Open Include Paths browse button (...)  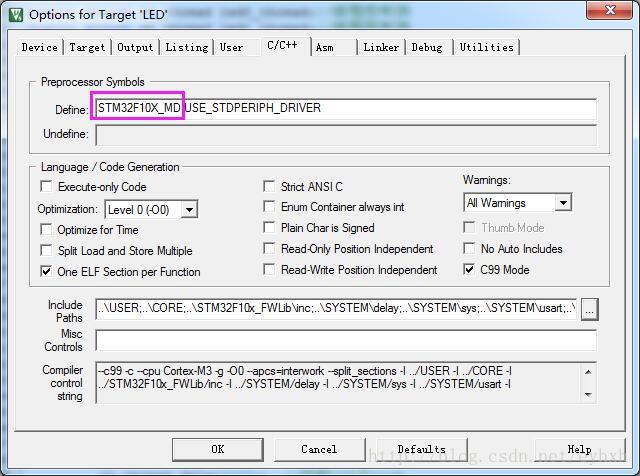coord(589,309)
